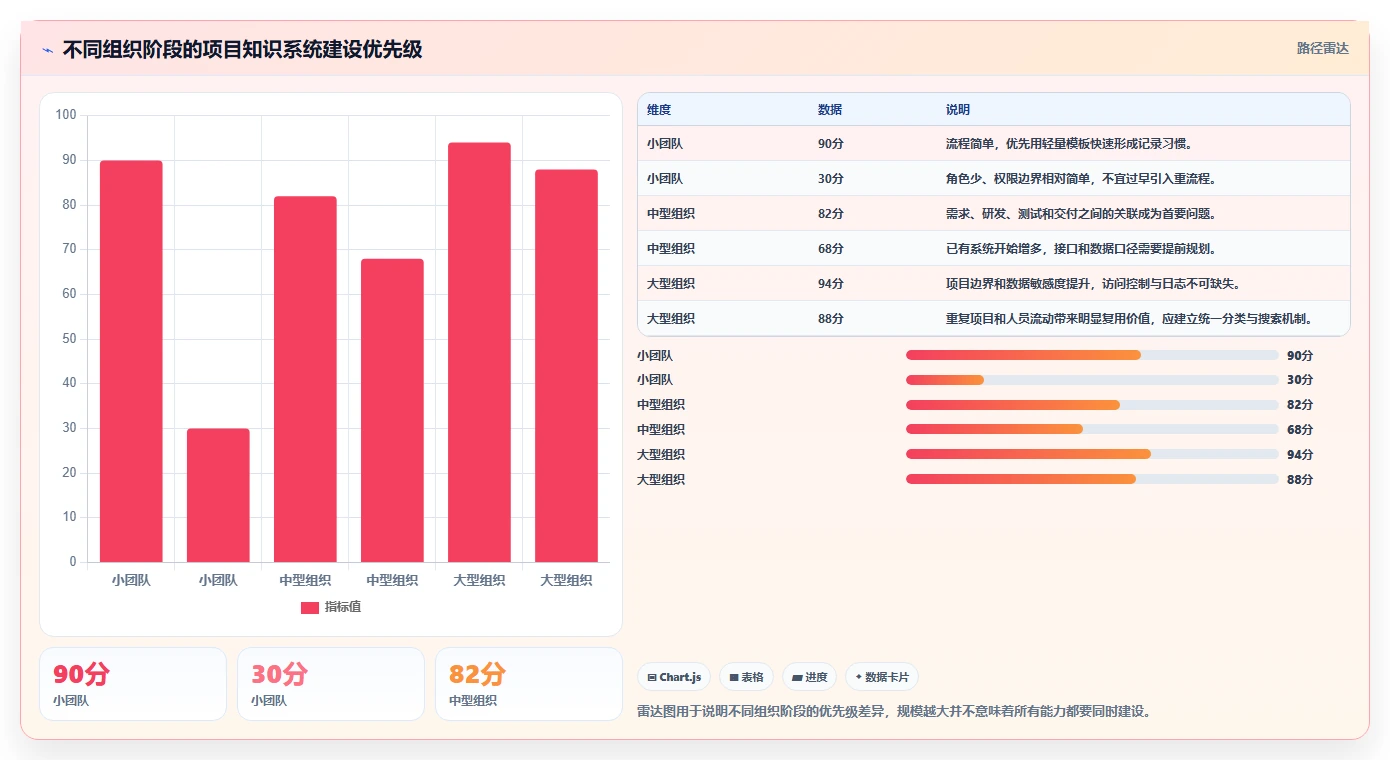
Task: Click the 88-value bar in the chart
Action: tap(566, 366)
